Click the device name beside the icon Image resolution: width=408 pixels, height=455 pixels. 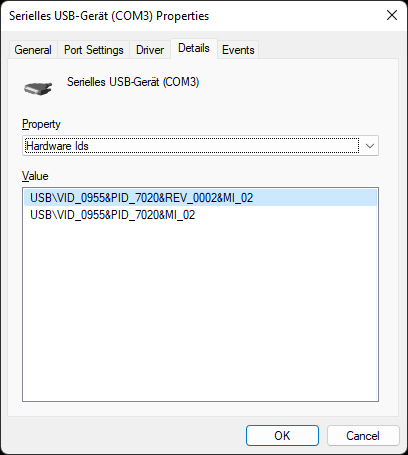[x=133, y=82]
